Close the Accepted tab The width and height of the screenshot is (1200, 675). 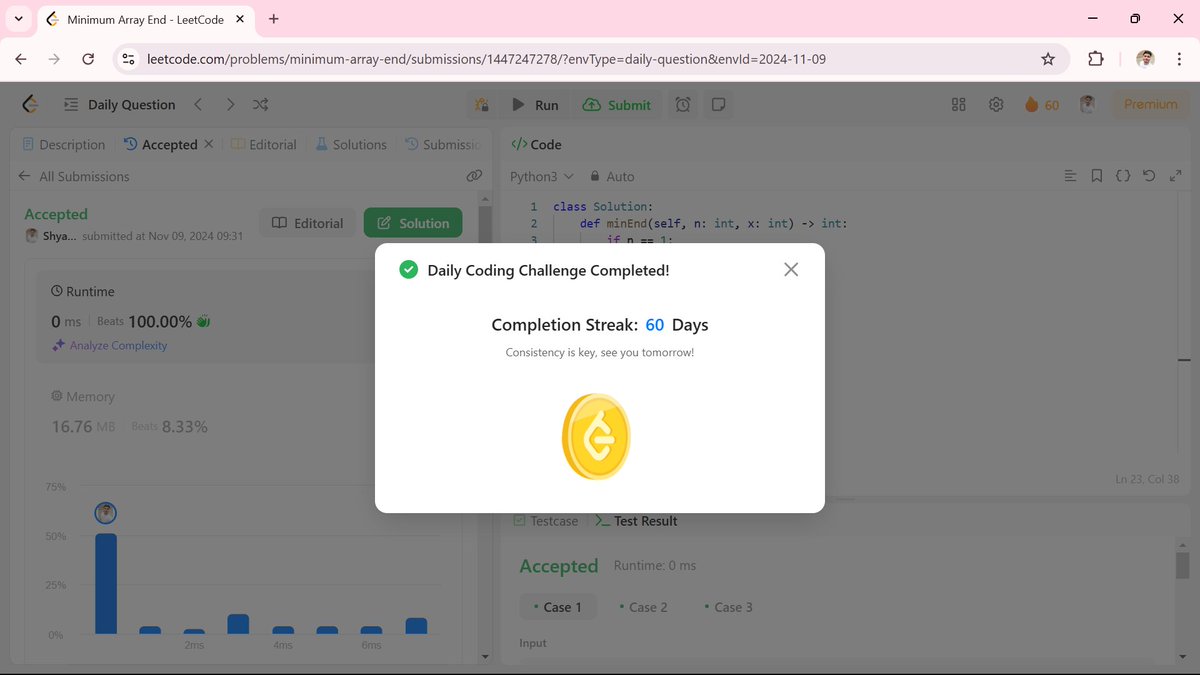click(x=208, y=144)
